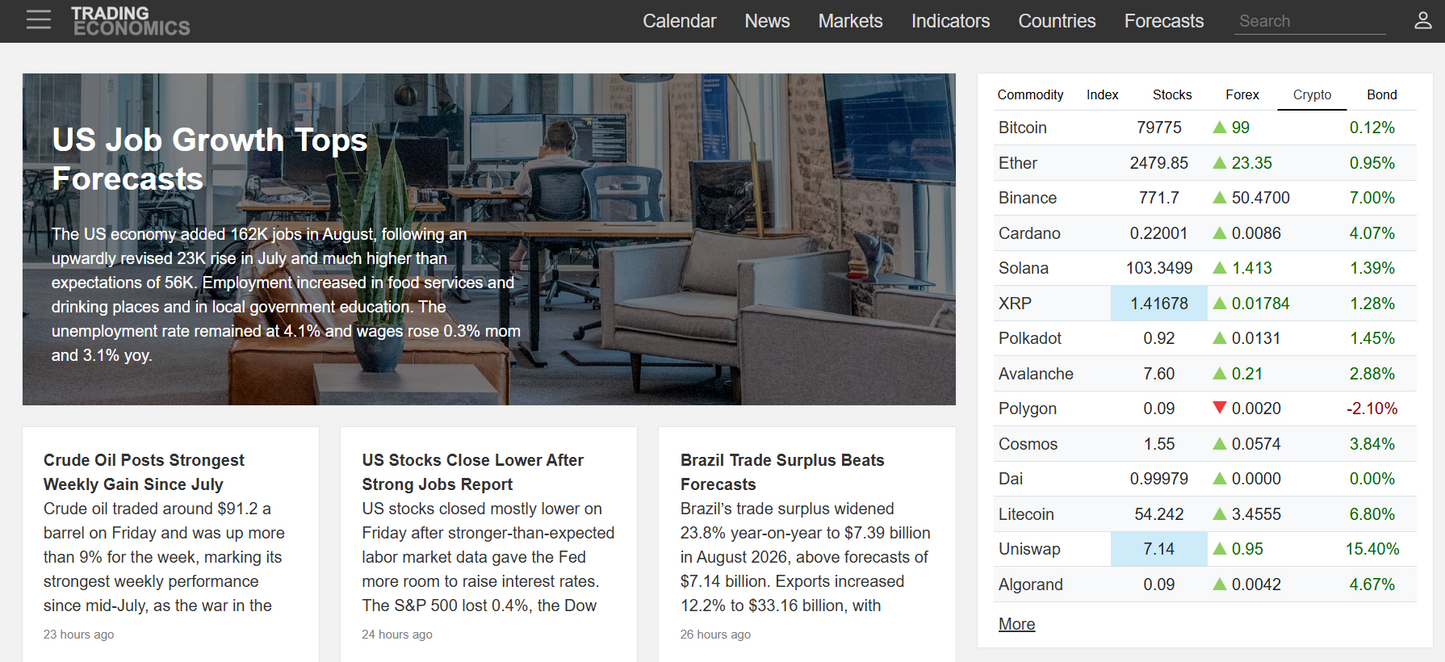Switch to the Index tab
The width and height of the screenshot is (1445, 662).
(x=1102, y=95)
